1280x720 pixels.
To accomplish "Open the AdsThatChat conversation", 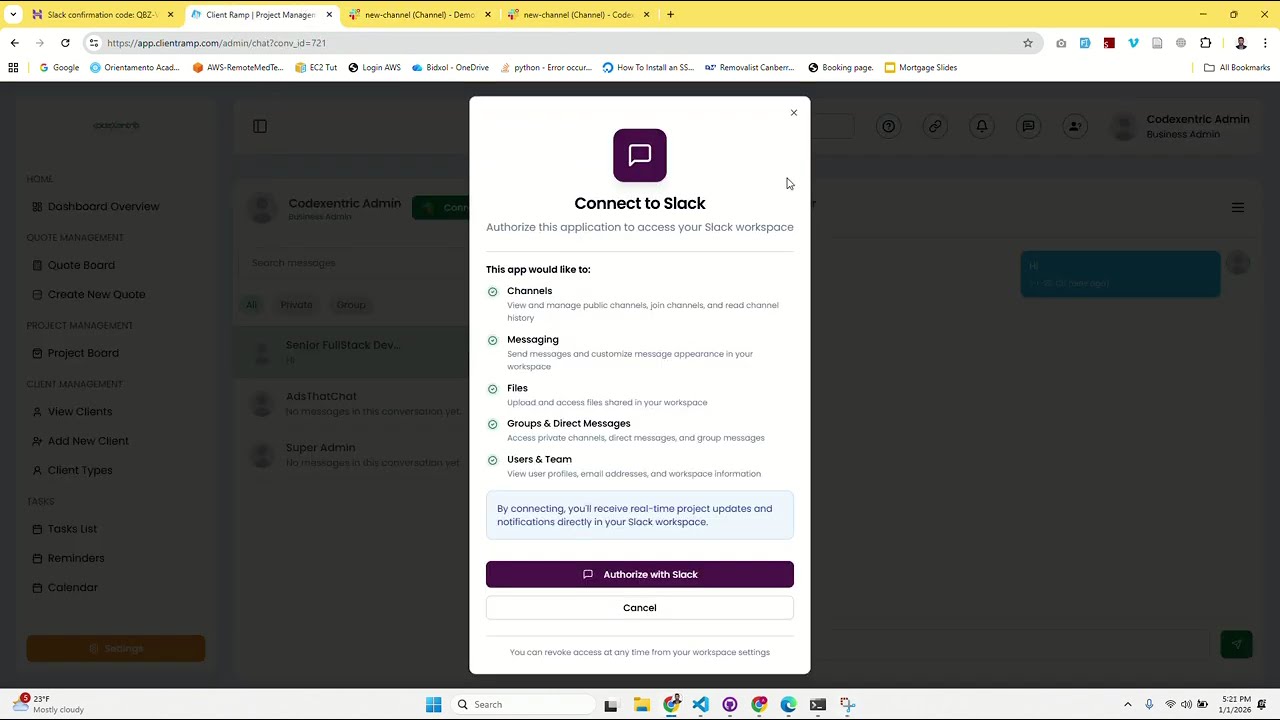I will pos(352,403).
